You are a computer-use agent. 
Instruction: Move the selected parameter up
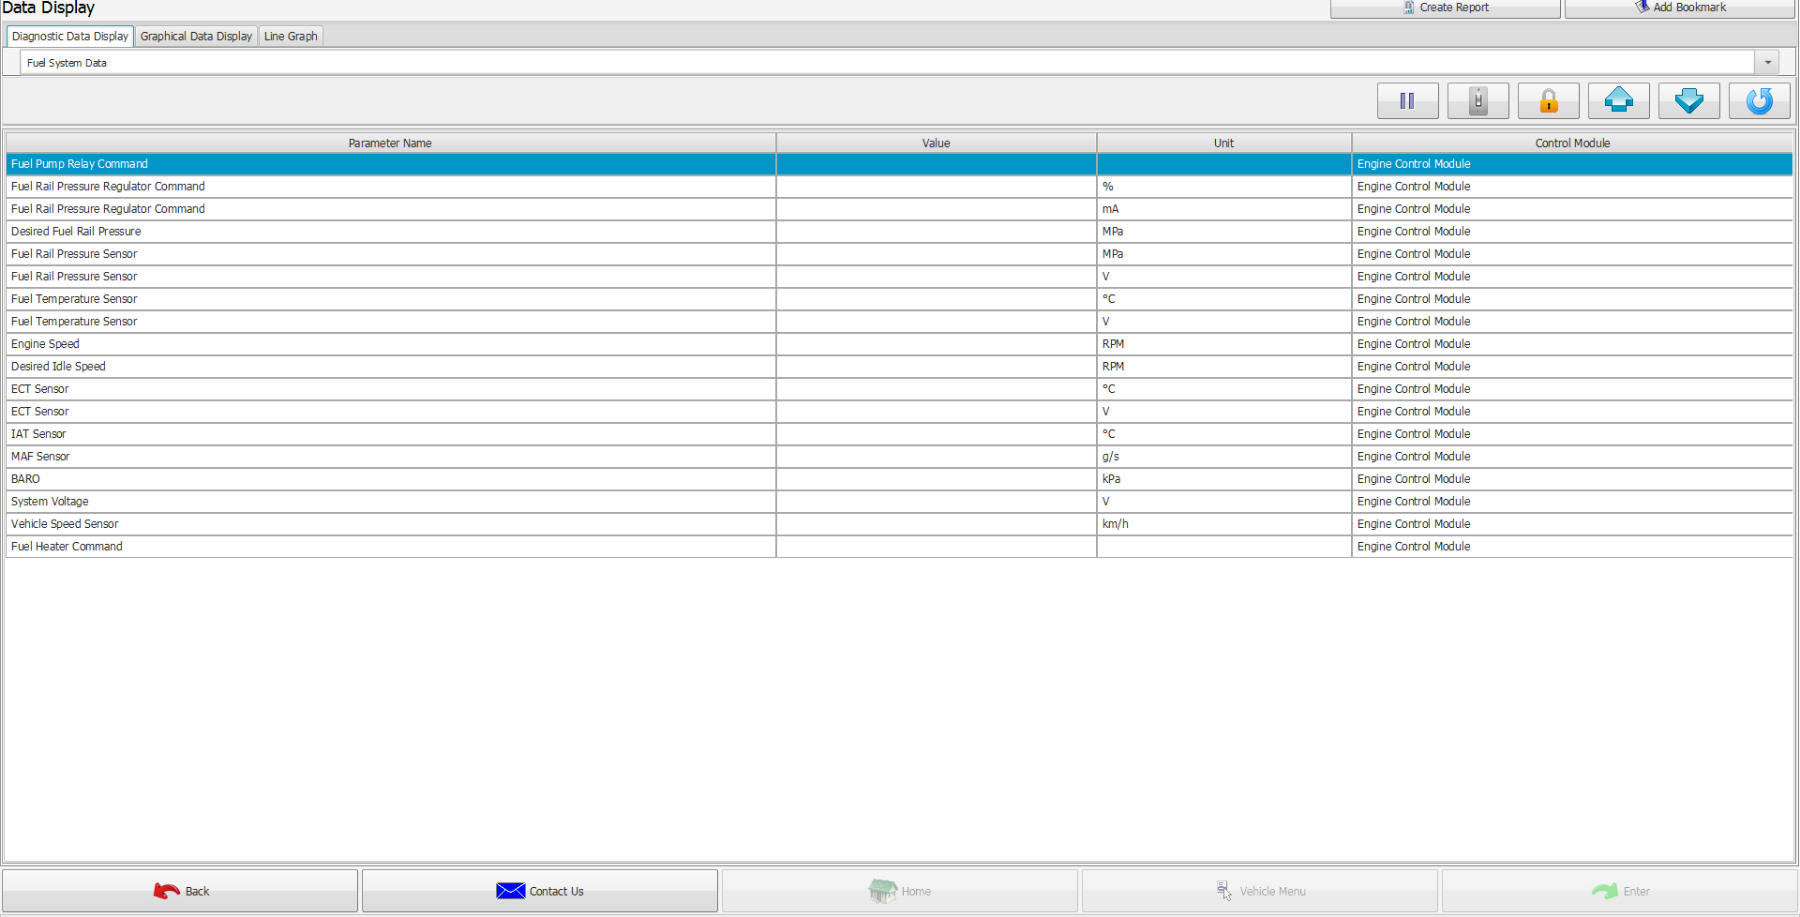(1618, 101)
